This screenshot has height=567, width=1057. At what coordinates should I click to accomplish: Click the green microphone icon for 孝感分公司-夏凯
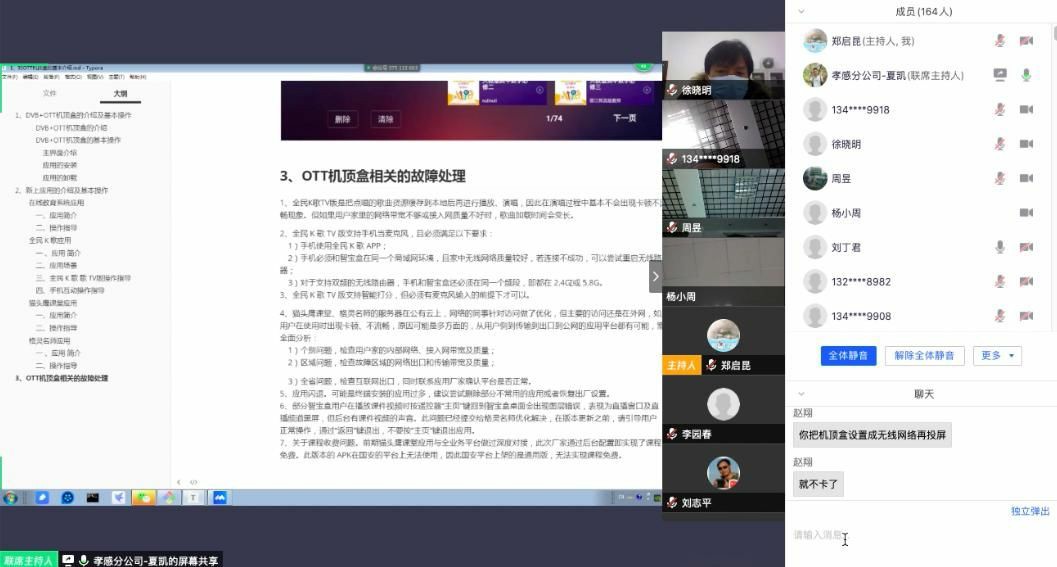tap(1026, 75)
